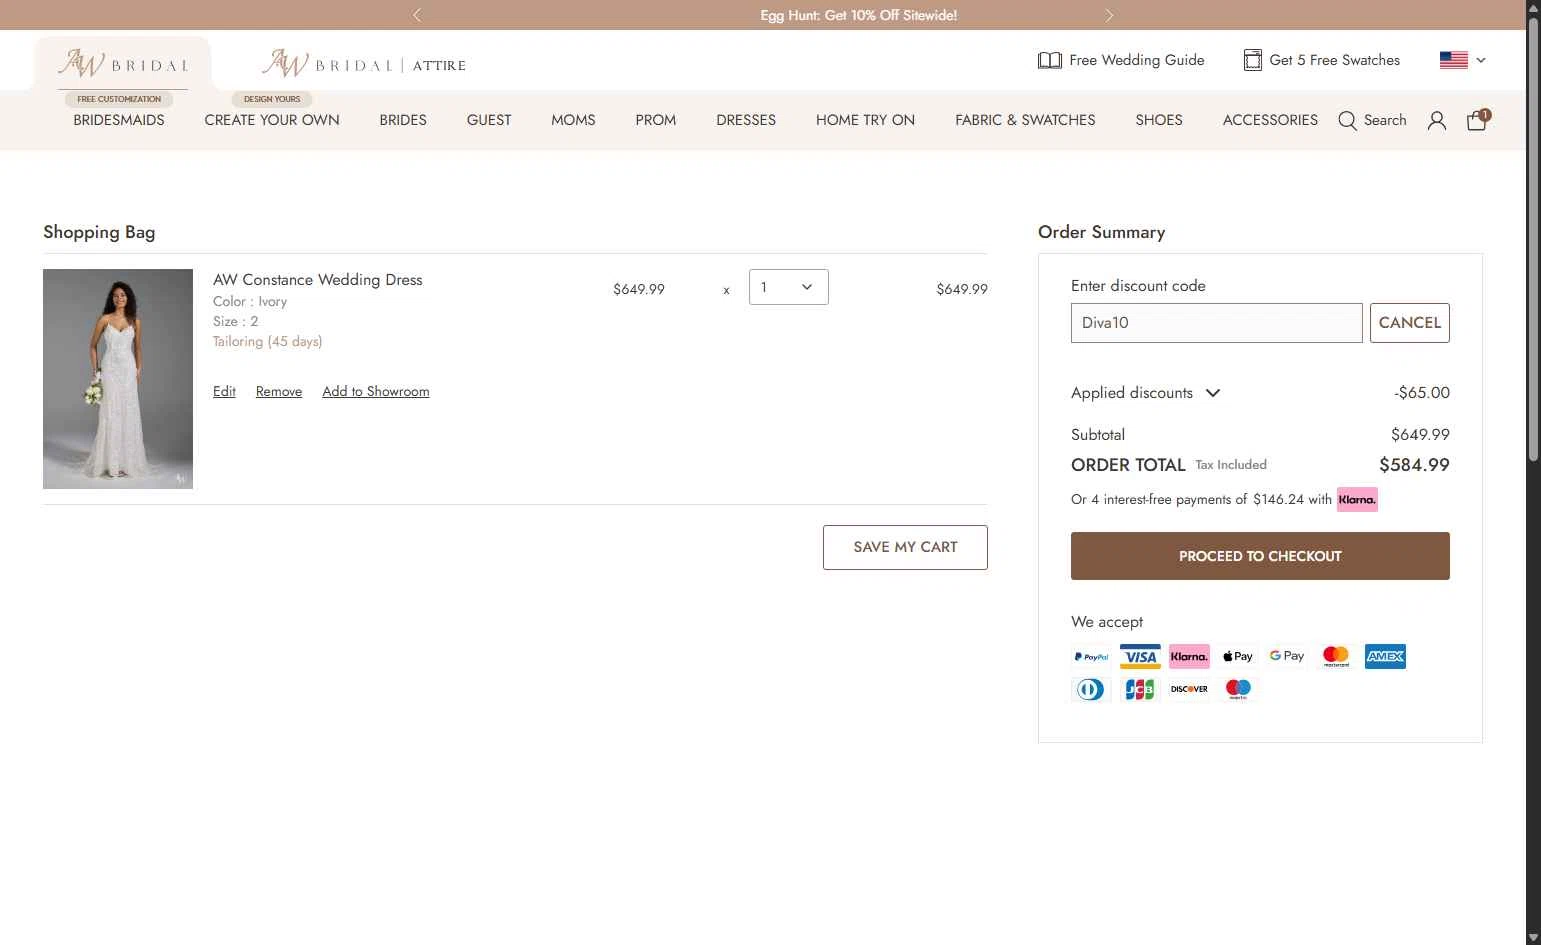Click the Discover payment icon

(1189, 689)
